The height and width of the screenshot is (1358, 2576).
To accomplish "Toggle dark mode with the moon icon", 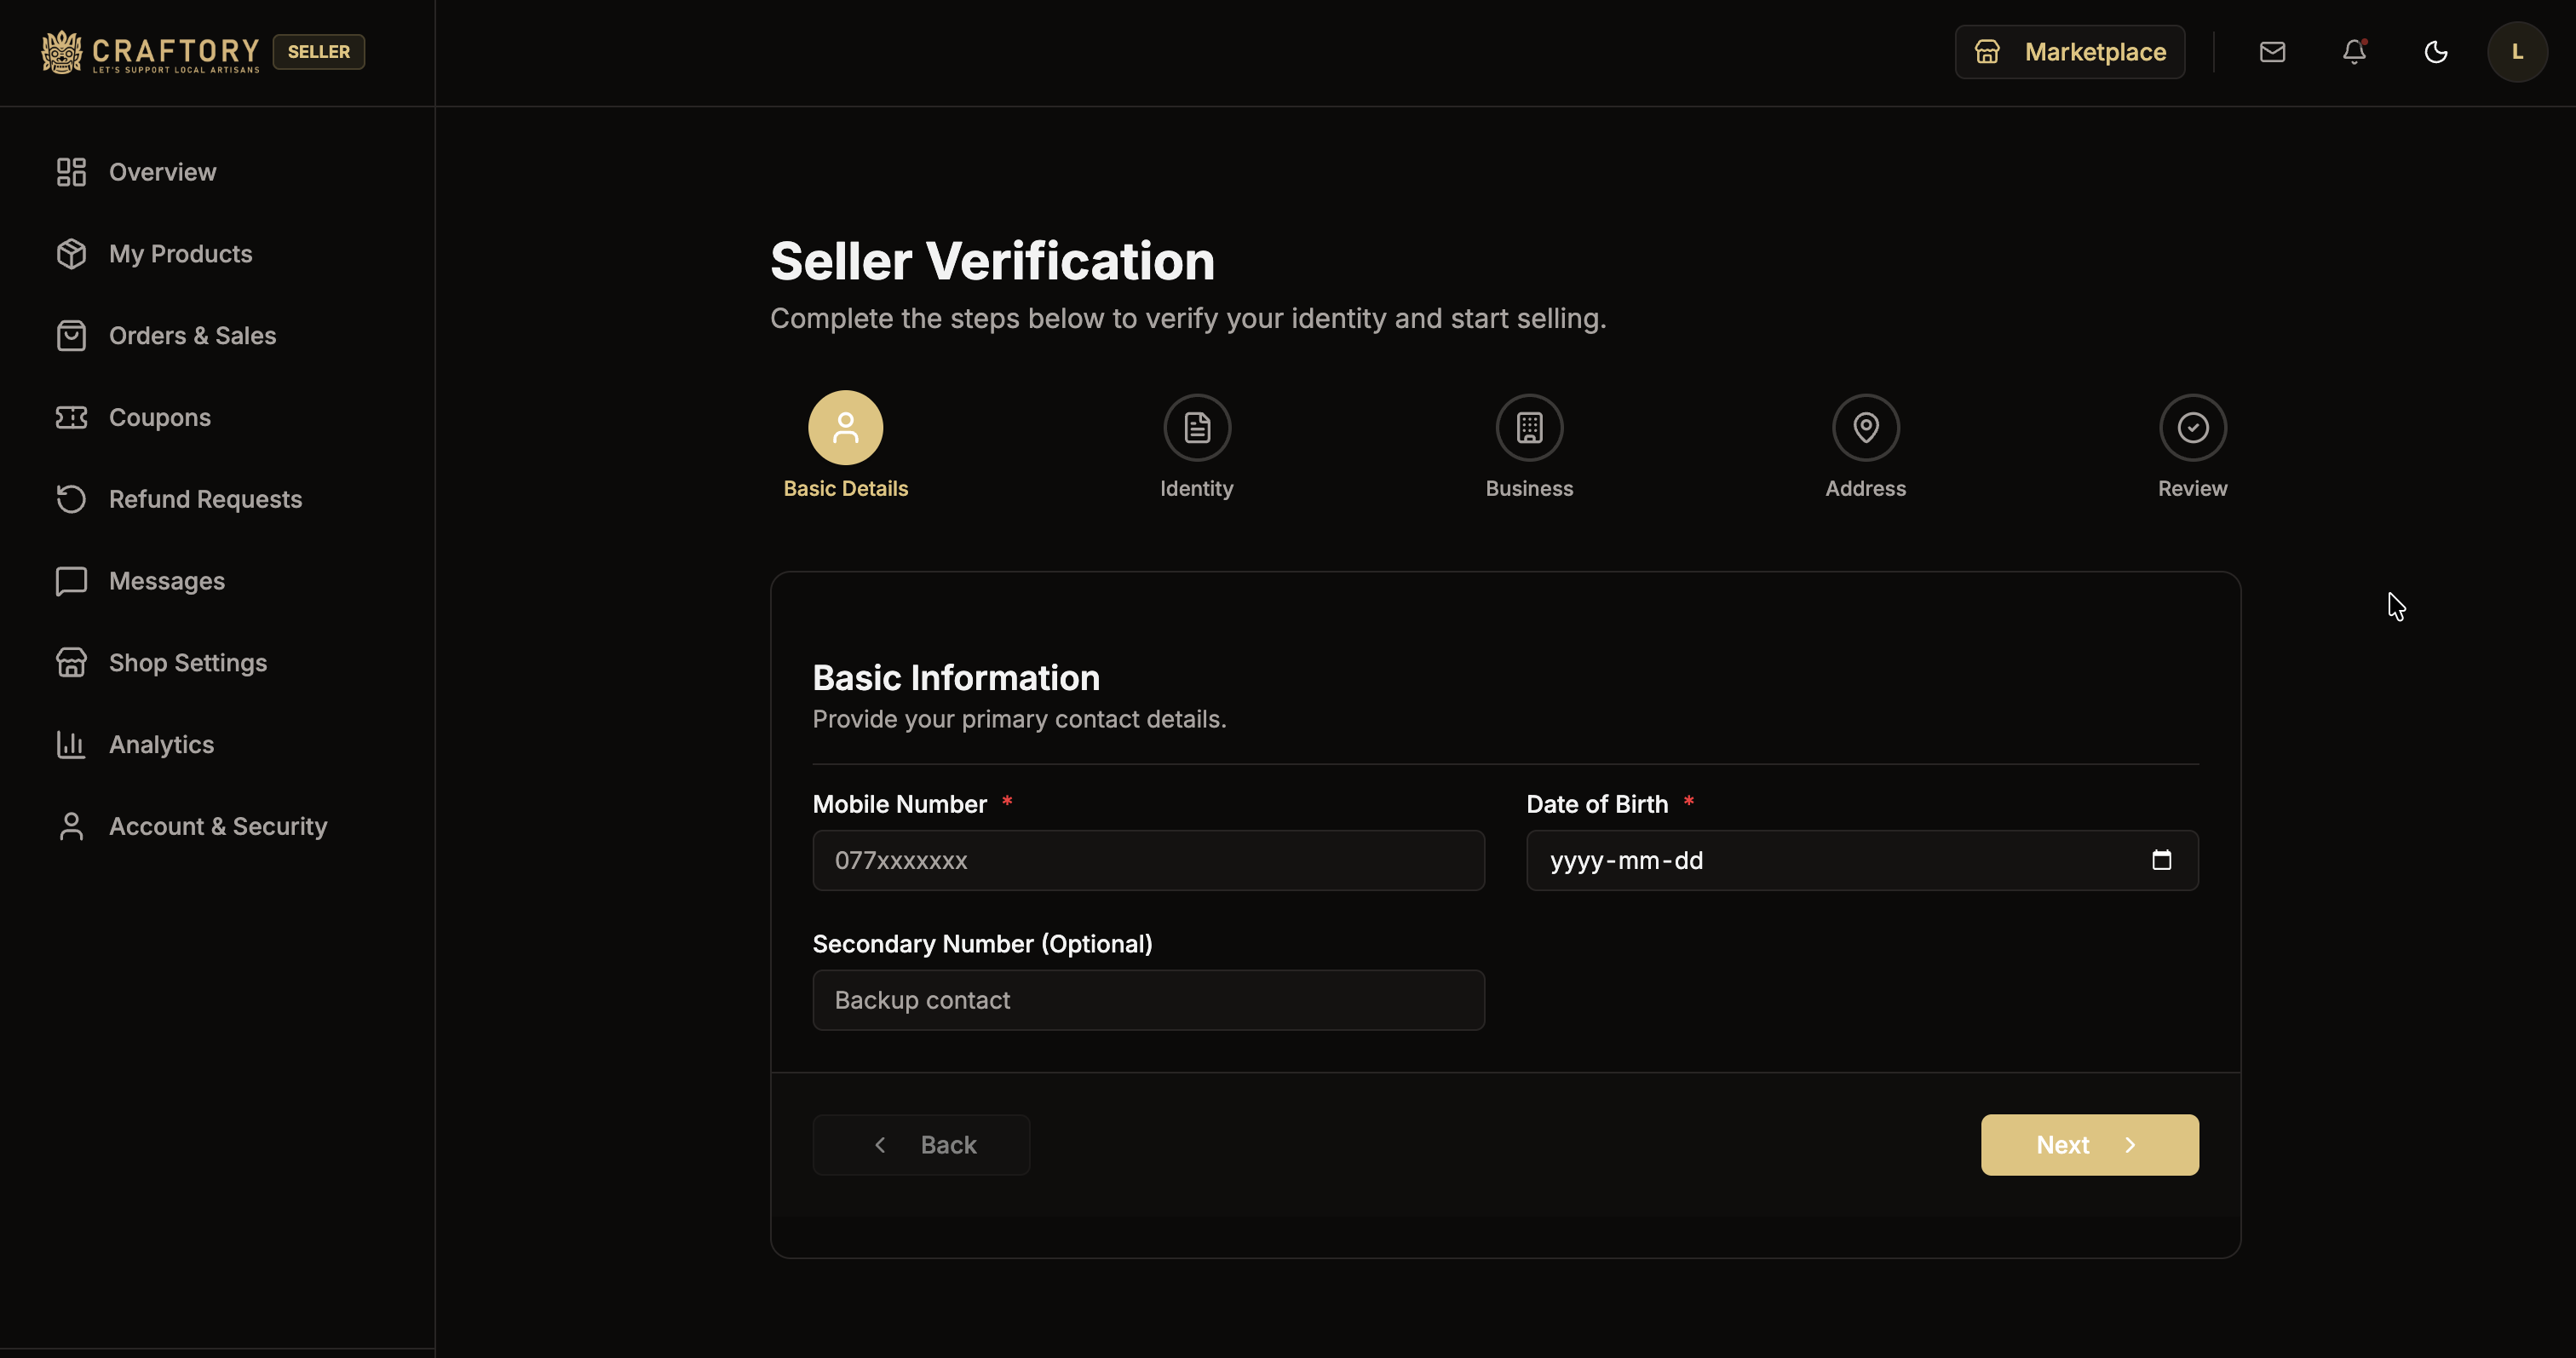I will (2435, 52).
